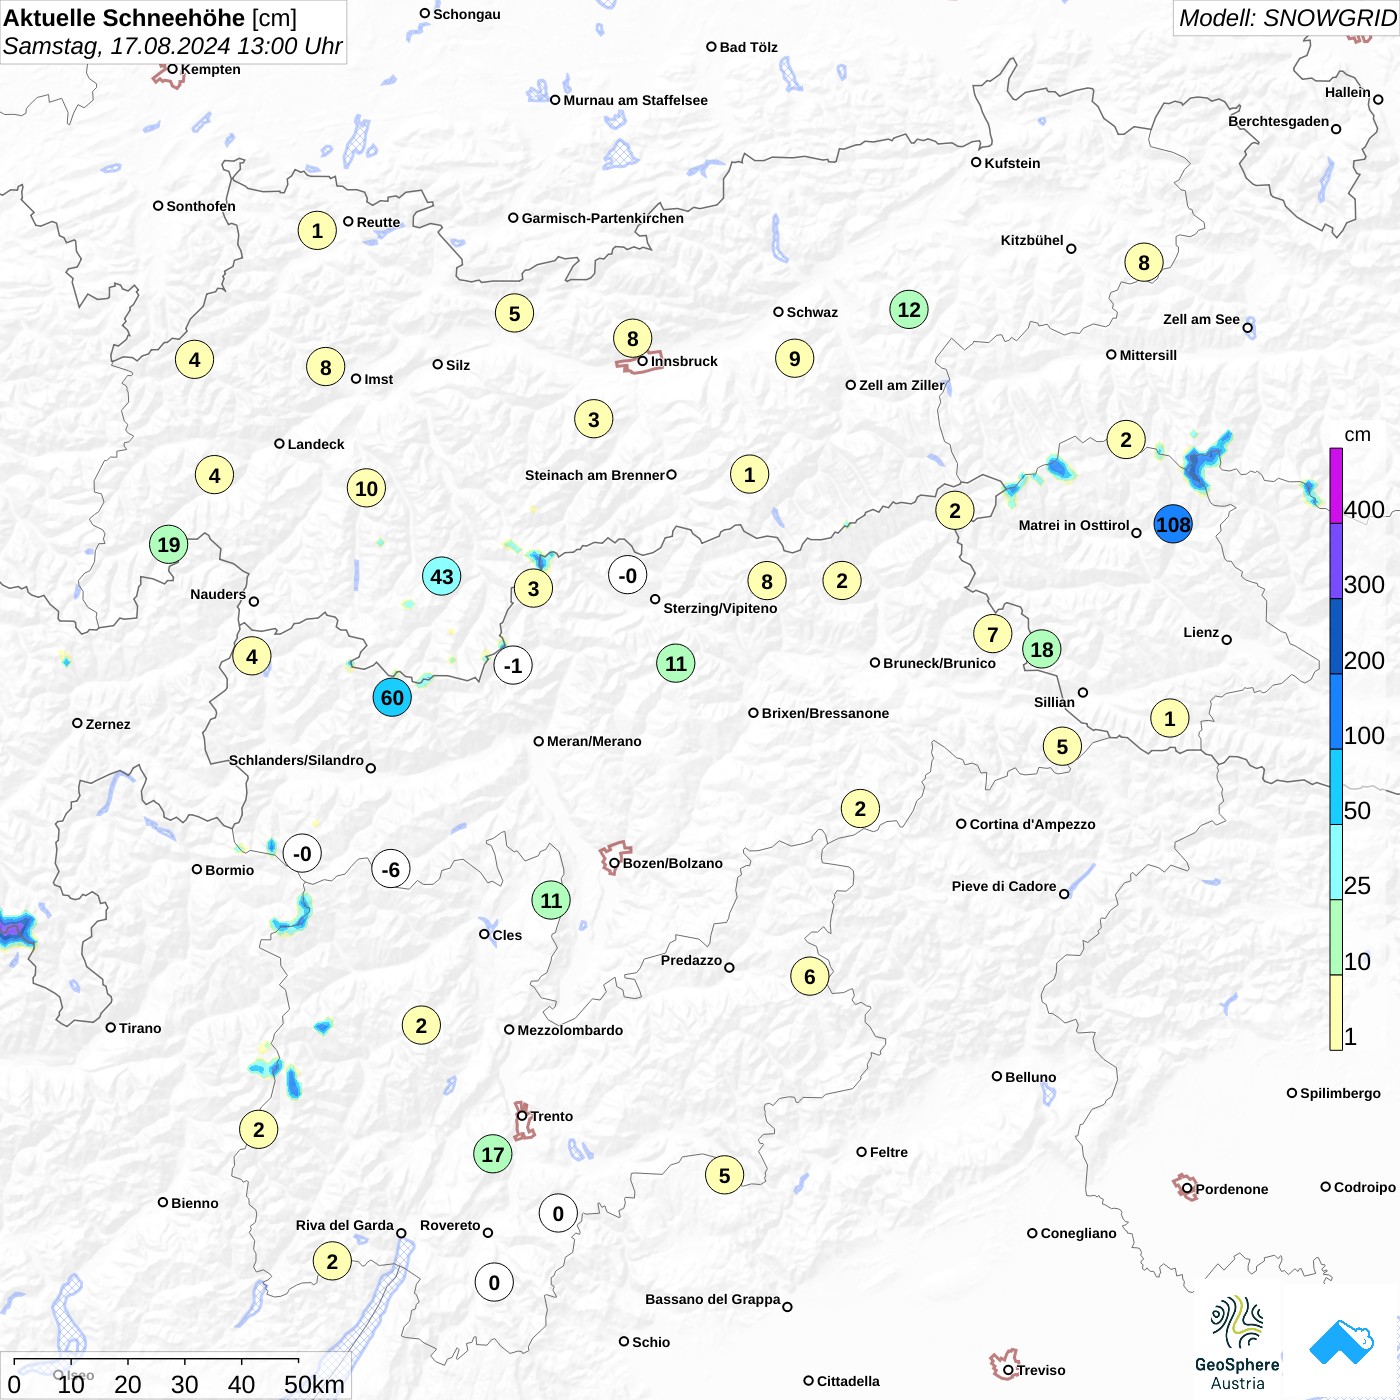Click the Bormio town label
Screen dimensions: 1400x1400
point(230,870)
